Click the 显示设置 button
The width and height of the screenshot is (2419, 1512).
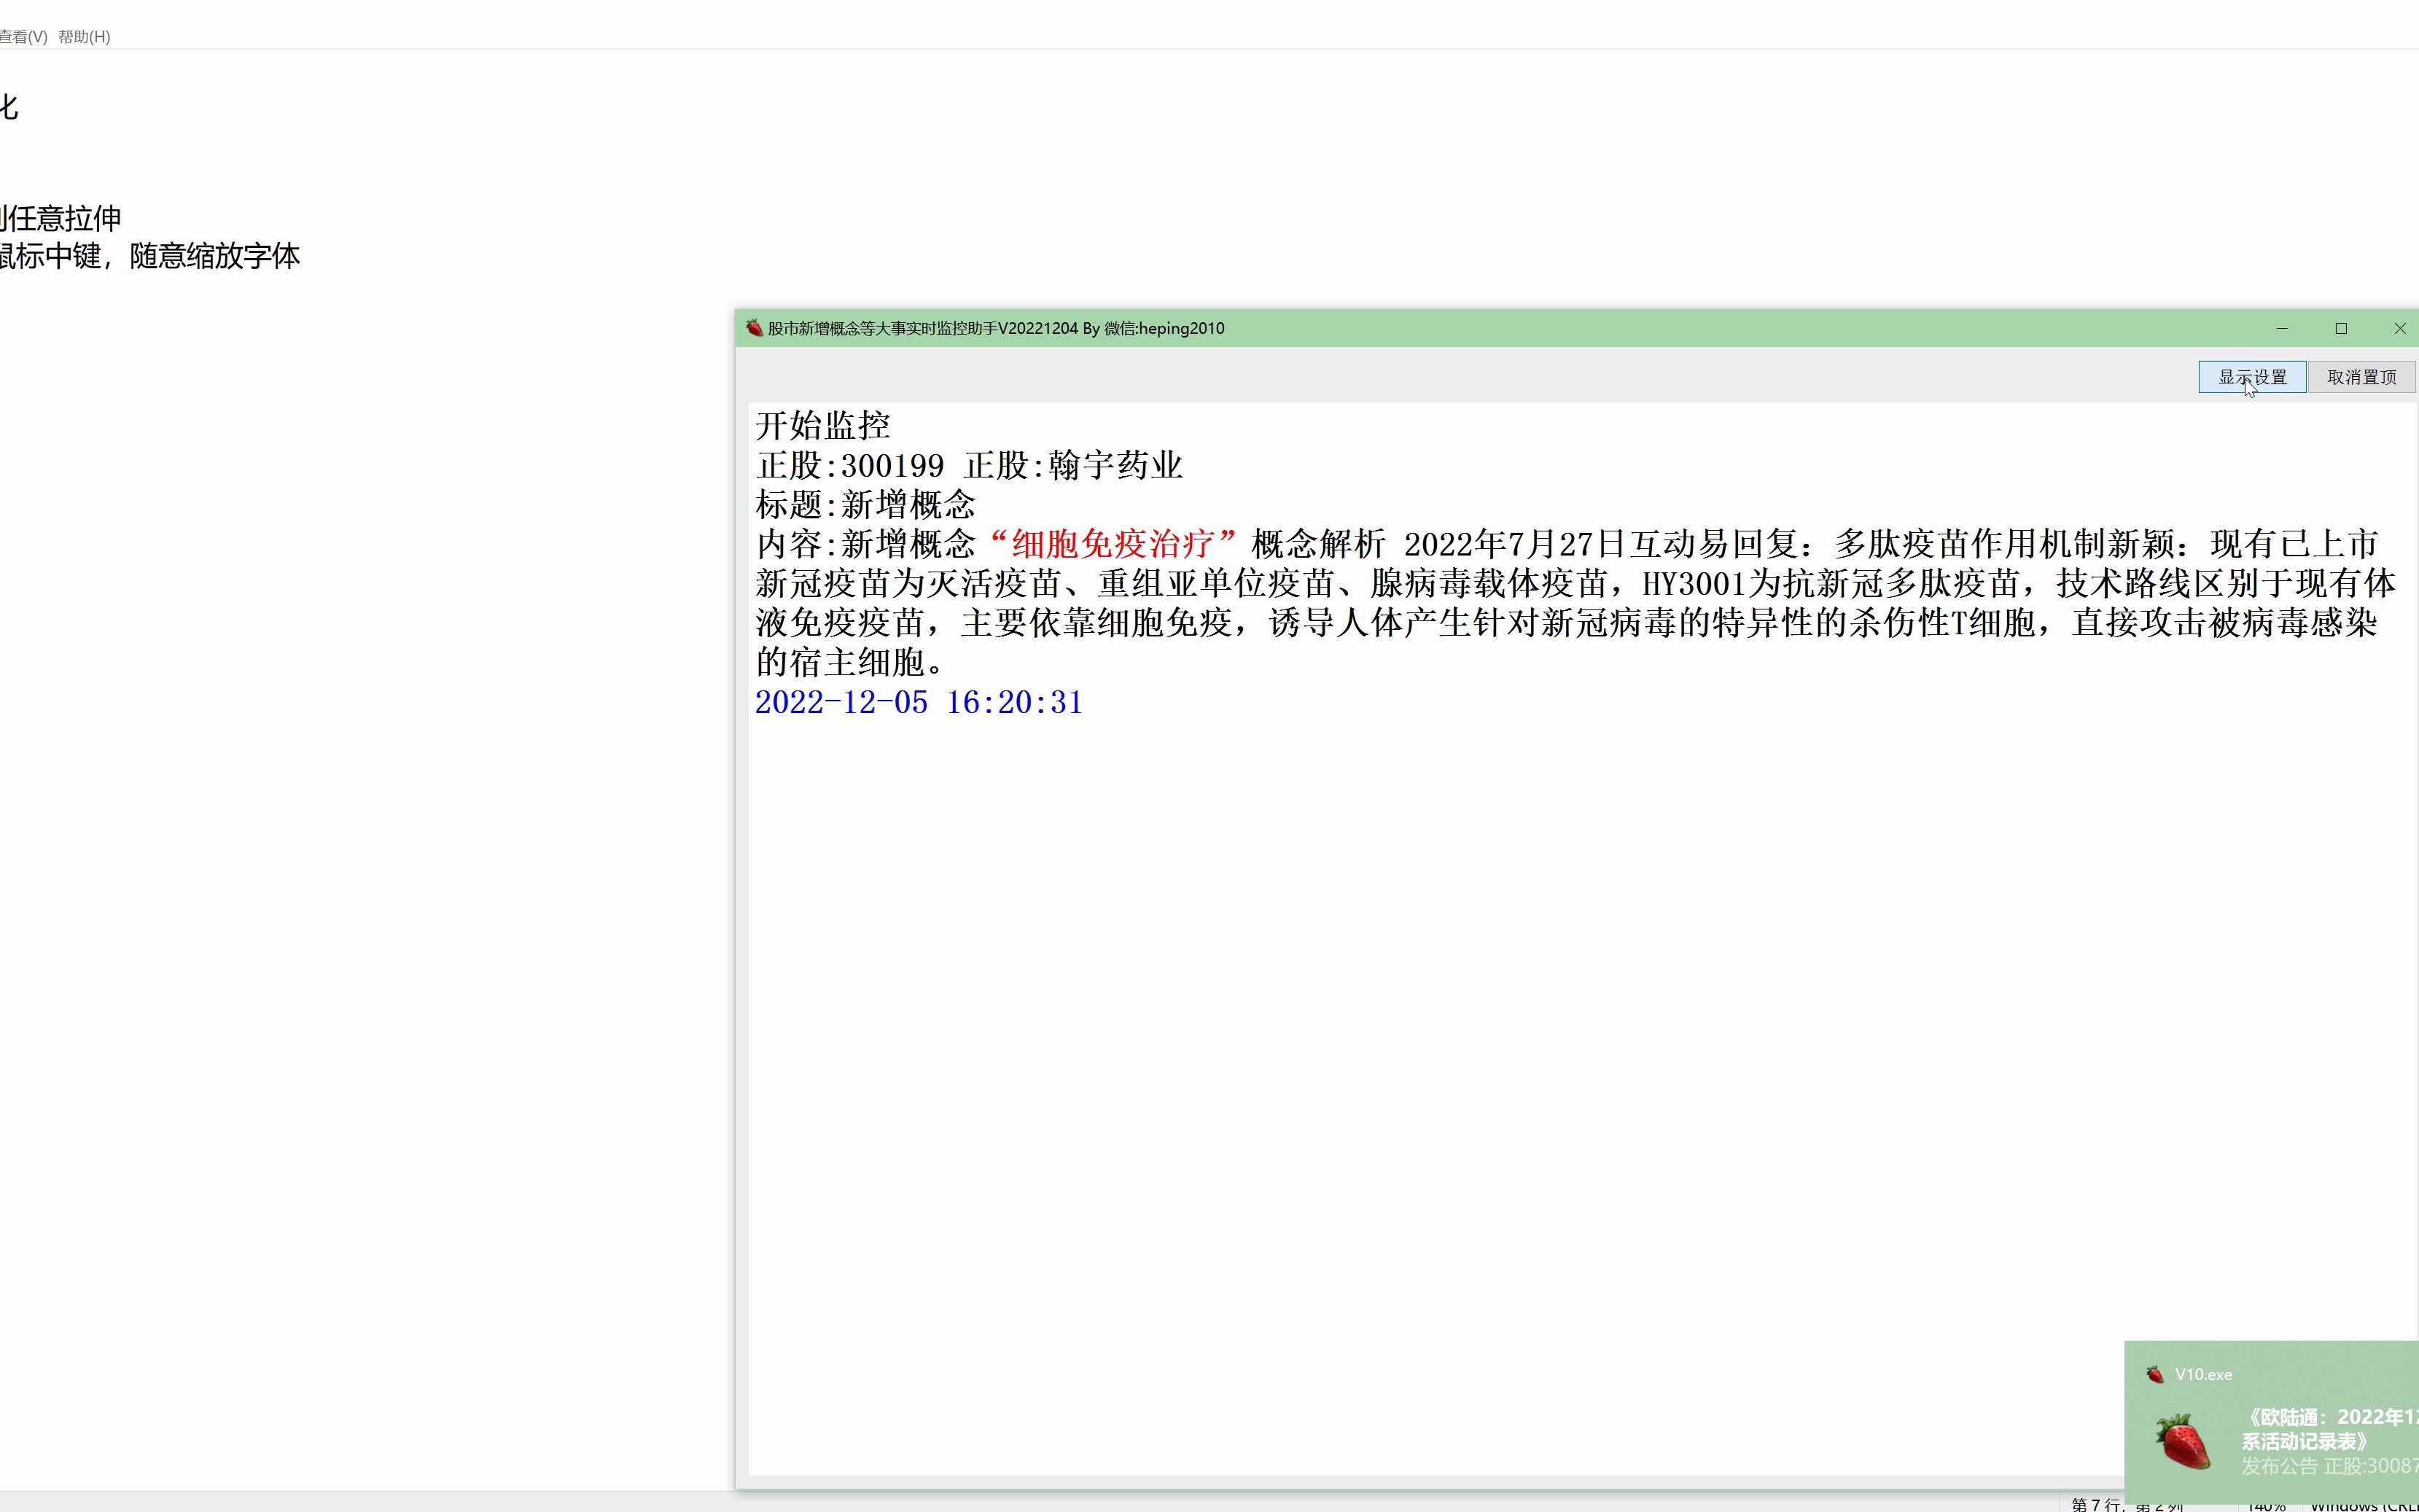2252,377
